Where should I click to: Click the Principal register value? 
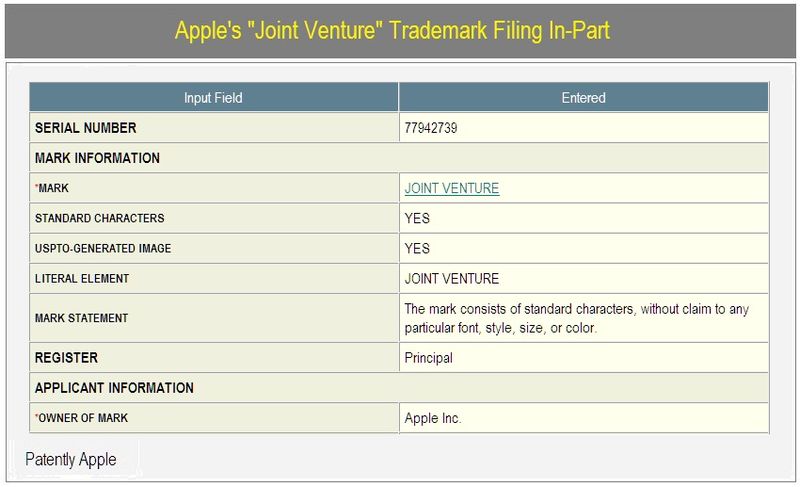click(428, 358)
